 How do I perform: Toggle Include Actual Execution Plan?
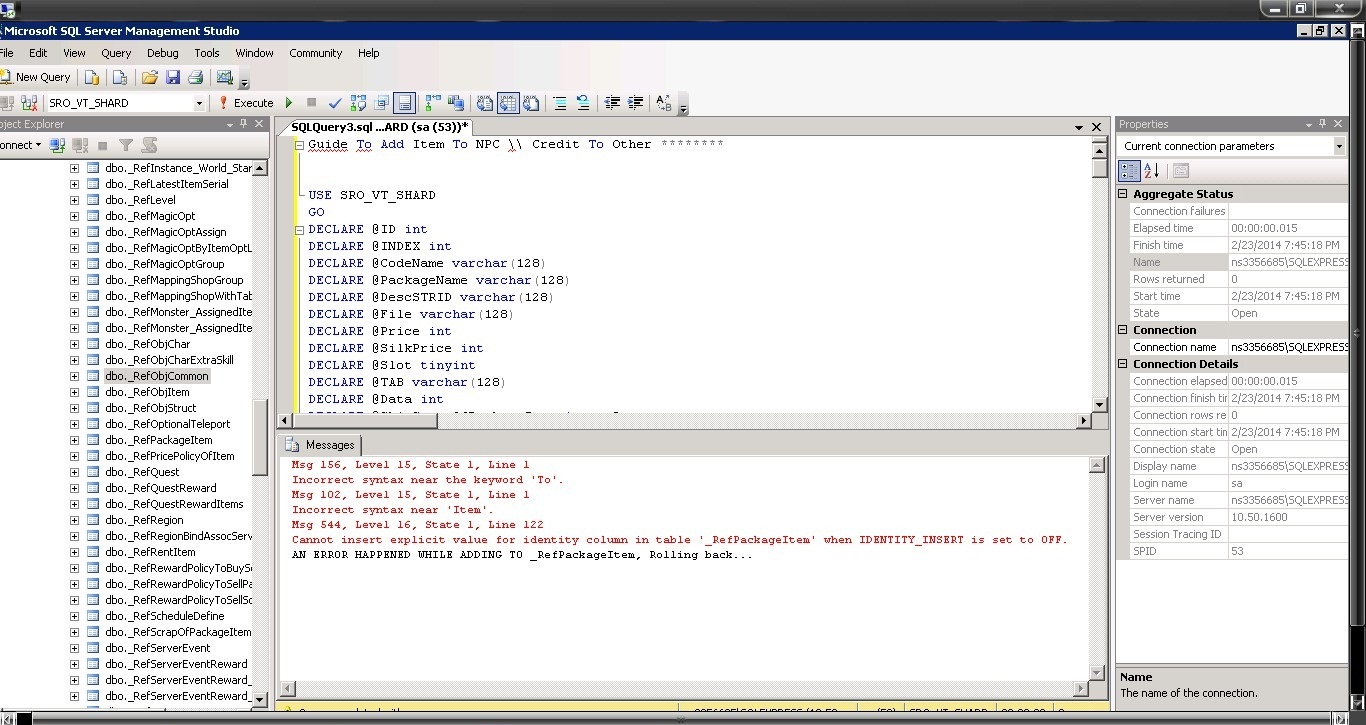tap(433, 103)
